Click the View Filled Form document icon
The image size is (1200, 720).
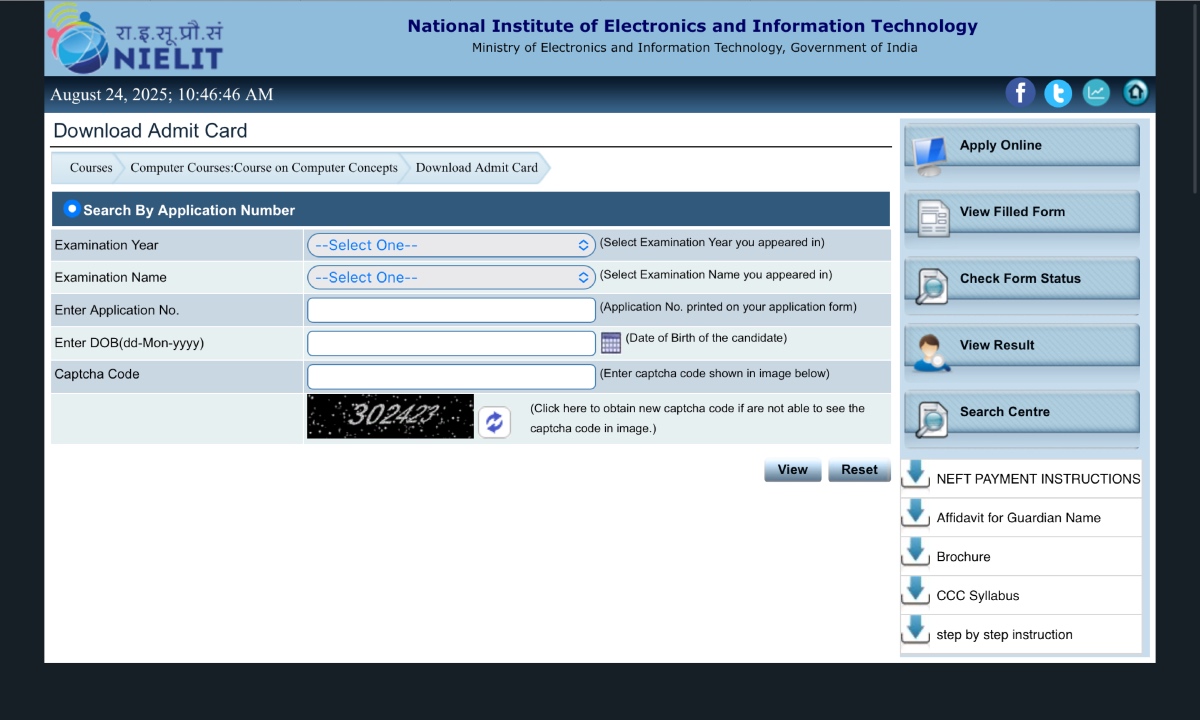click(933, 217)
